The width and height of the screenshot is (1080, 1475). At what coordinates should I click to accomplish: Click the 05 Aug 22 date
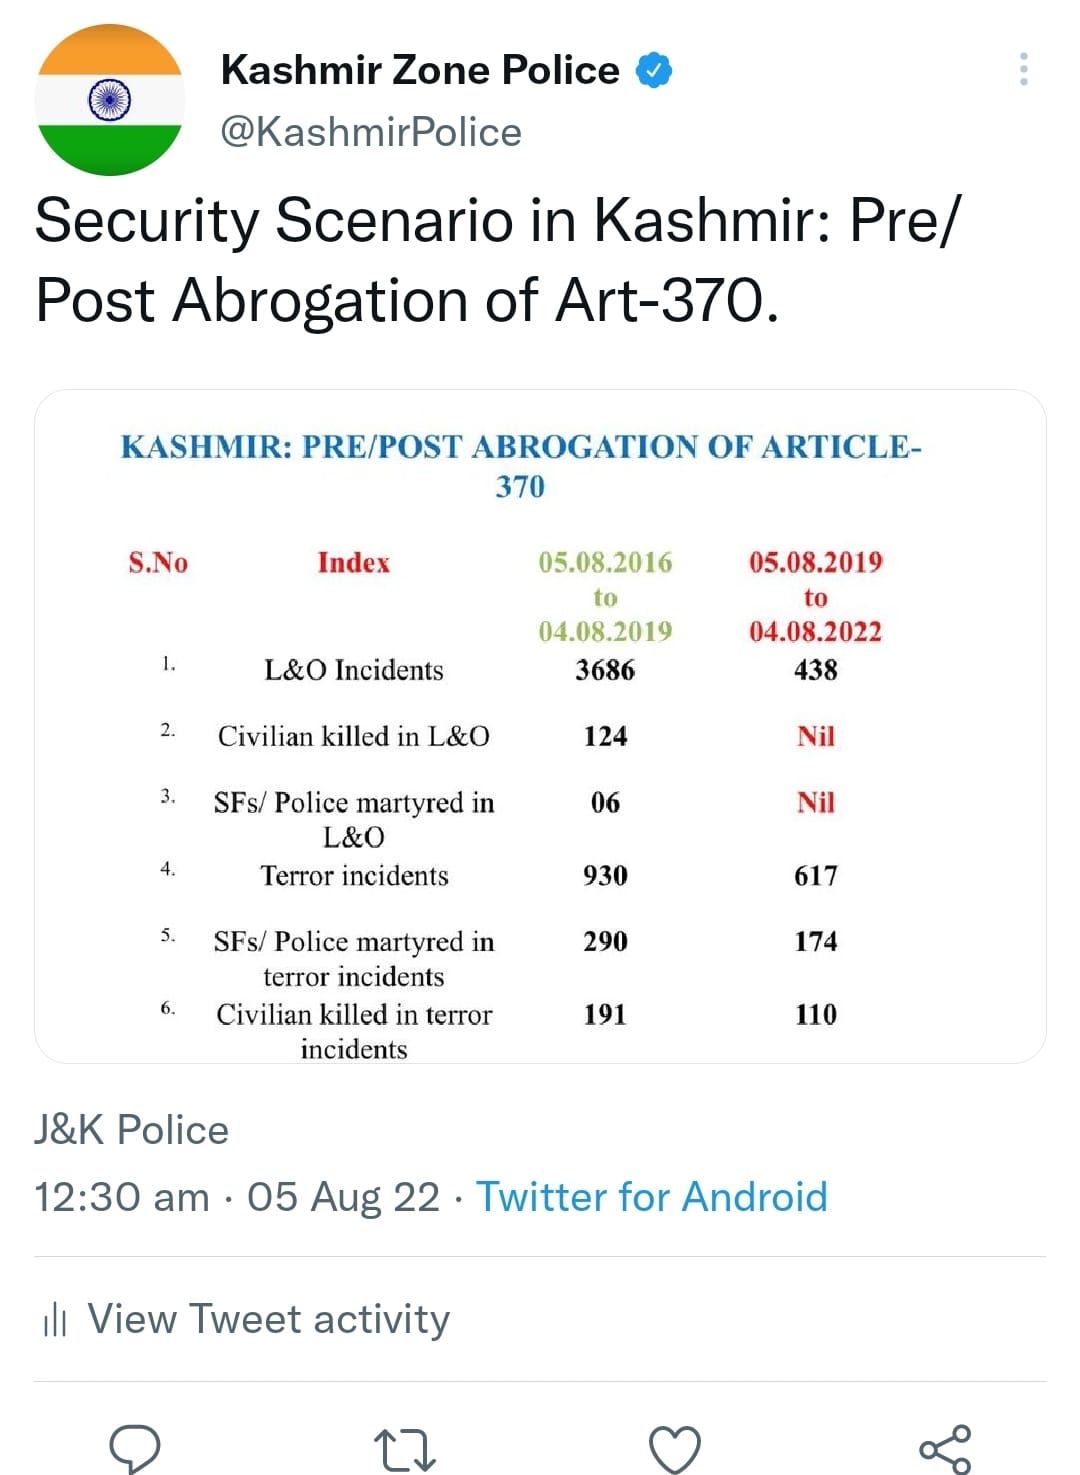point(343,1197)
